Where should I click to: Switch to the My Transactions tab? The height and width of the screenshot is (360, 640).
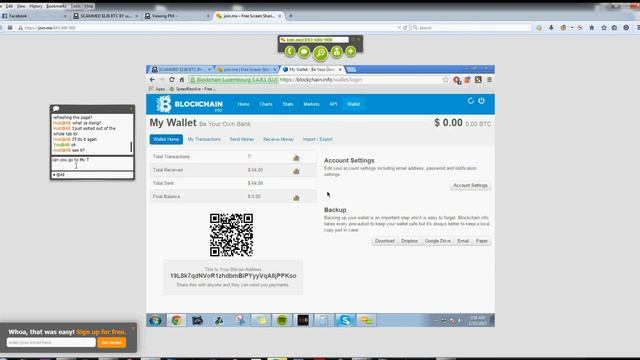[x=204, y=139]
